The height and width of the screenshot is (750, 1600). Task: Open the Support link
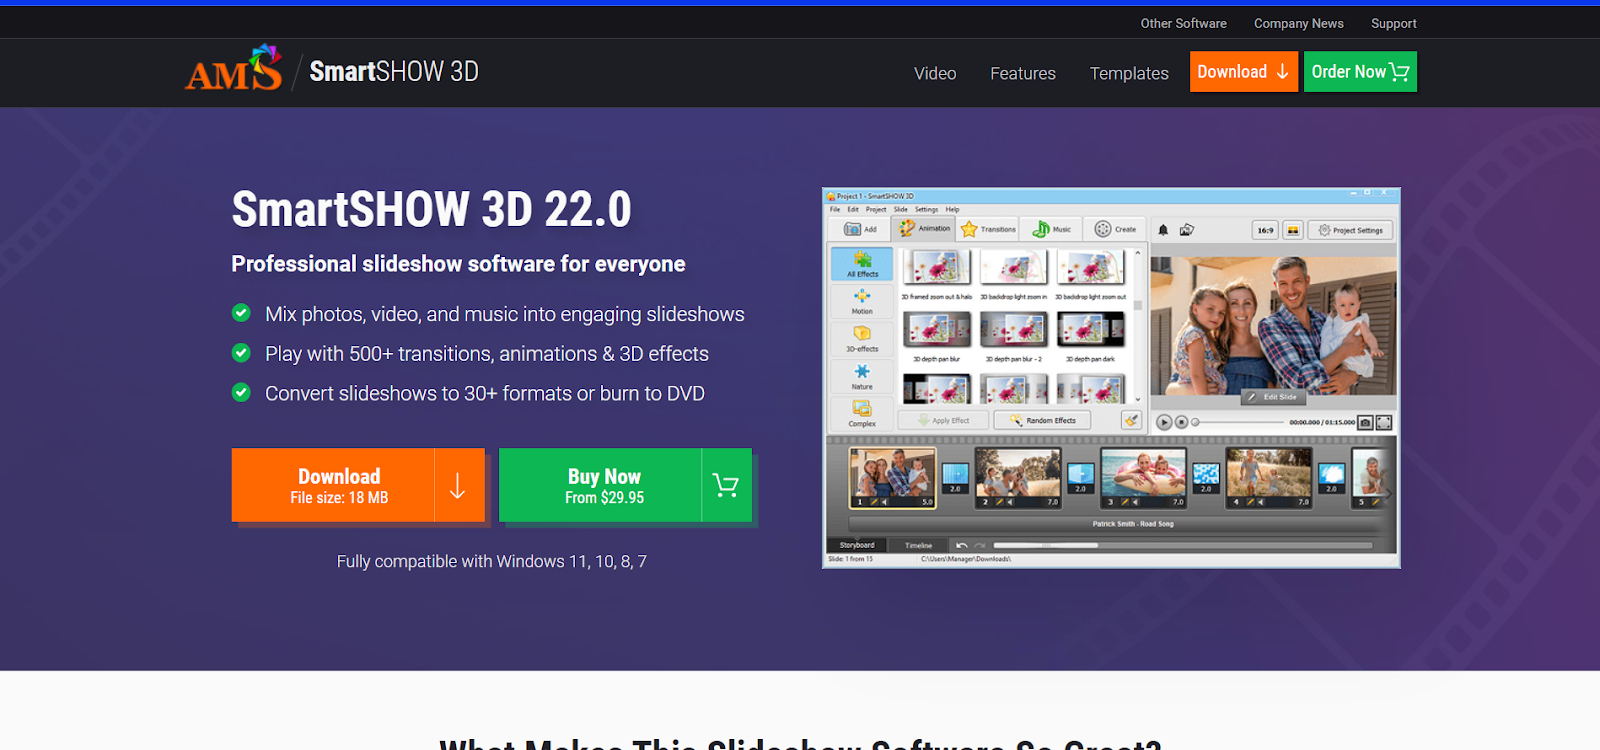[1394, 23]
